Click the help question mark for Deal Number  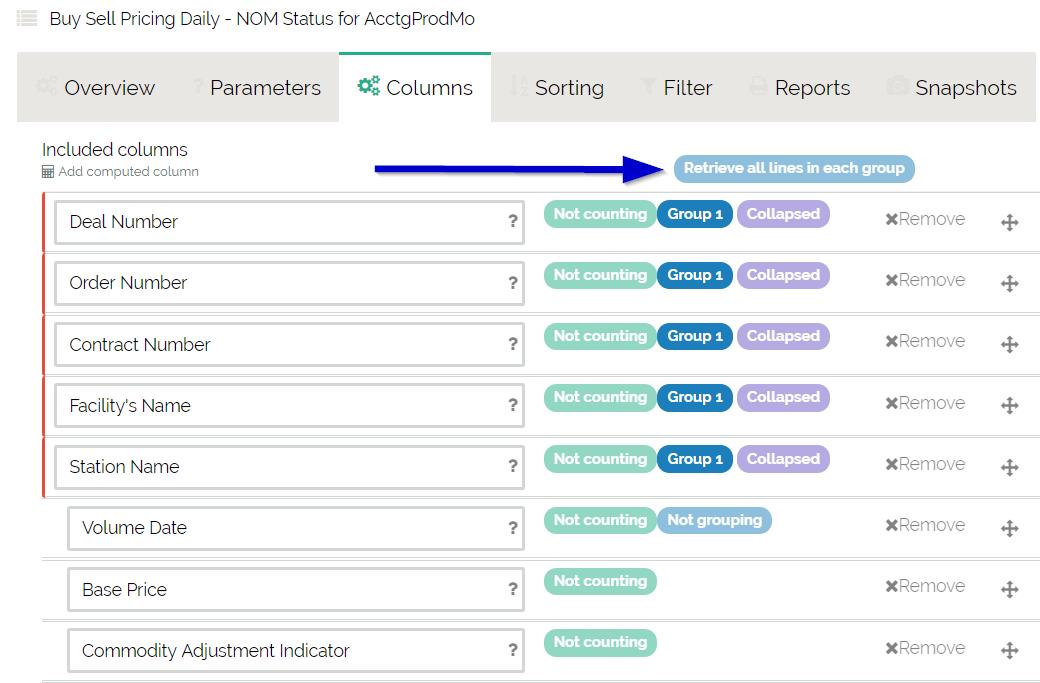513,222
